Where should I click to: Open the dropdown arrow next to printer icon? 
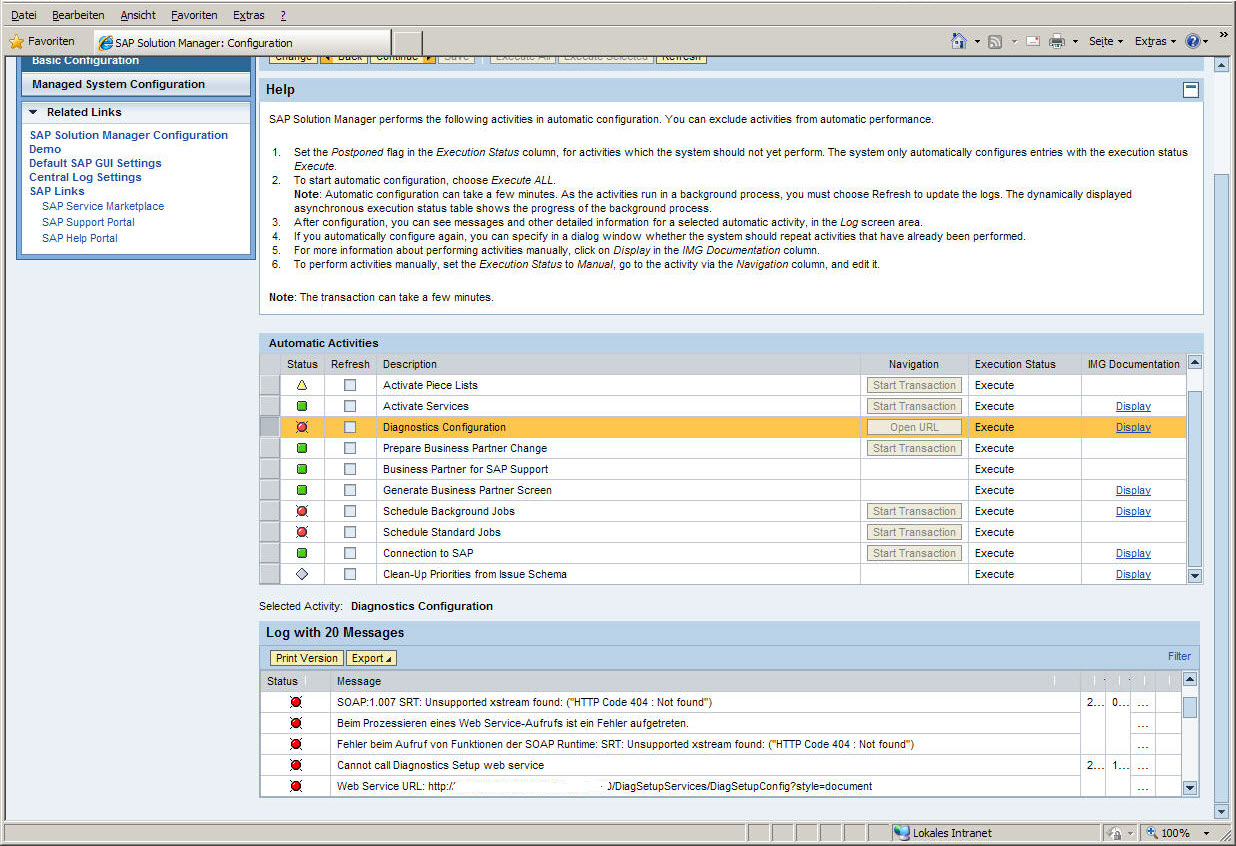click(1075, 42)
